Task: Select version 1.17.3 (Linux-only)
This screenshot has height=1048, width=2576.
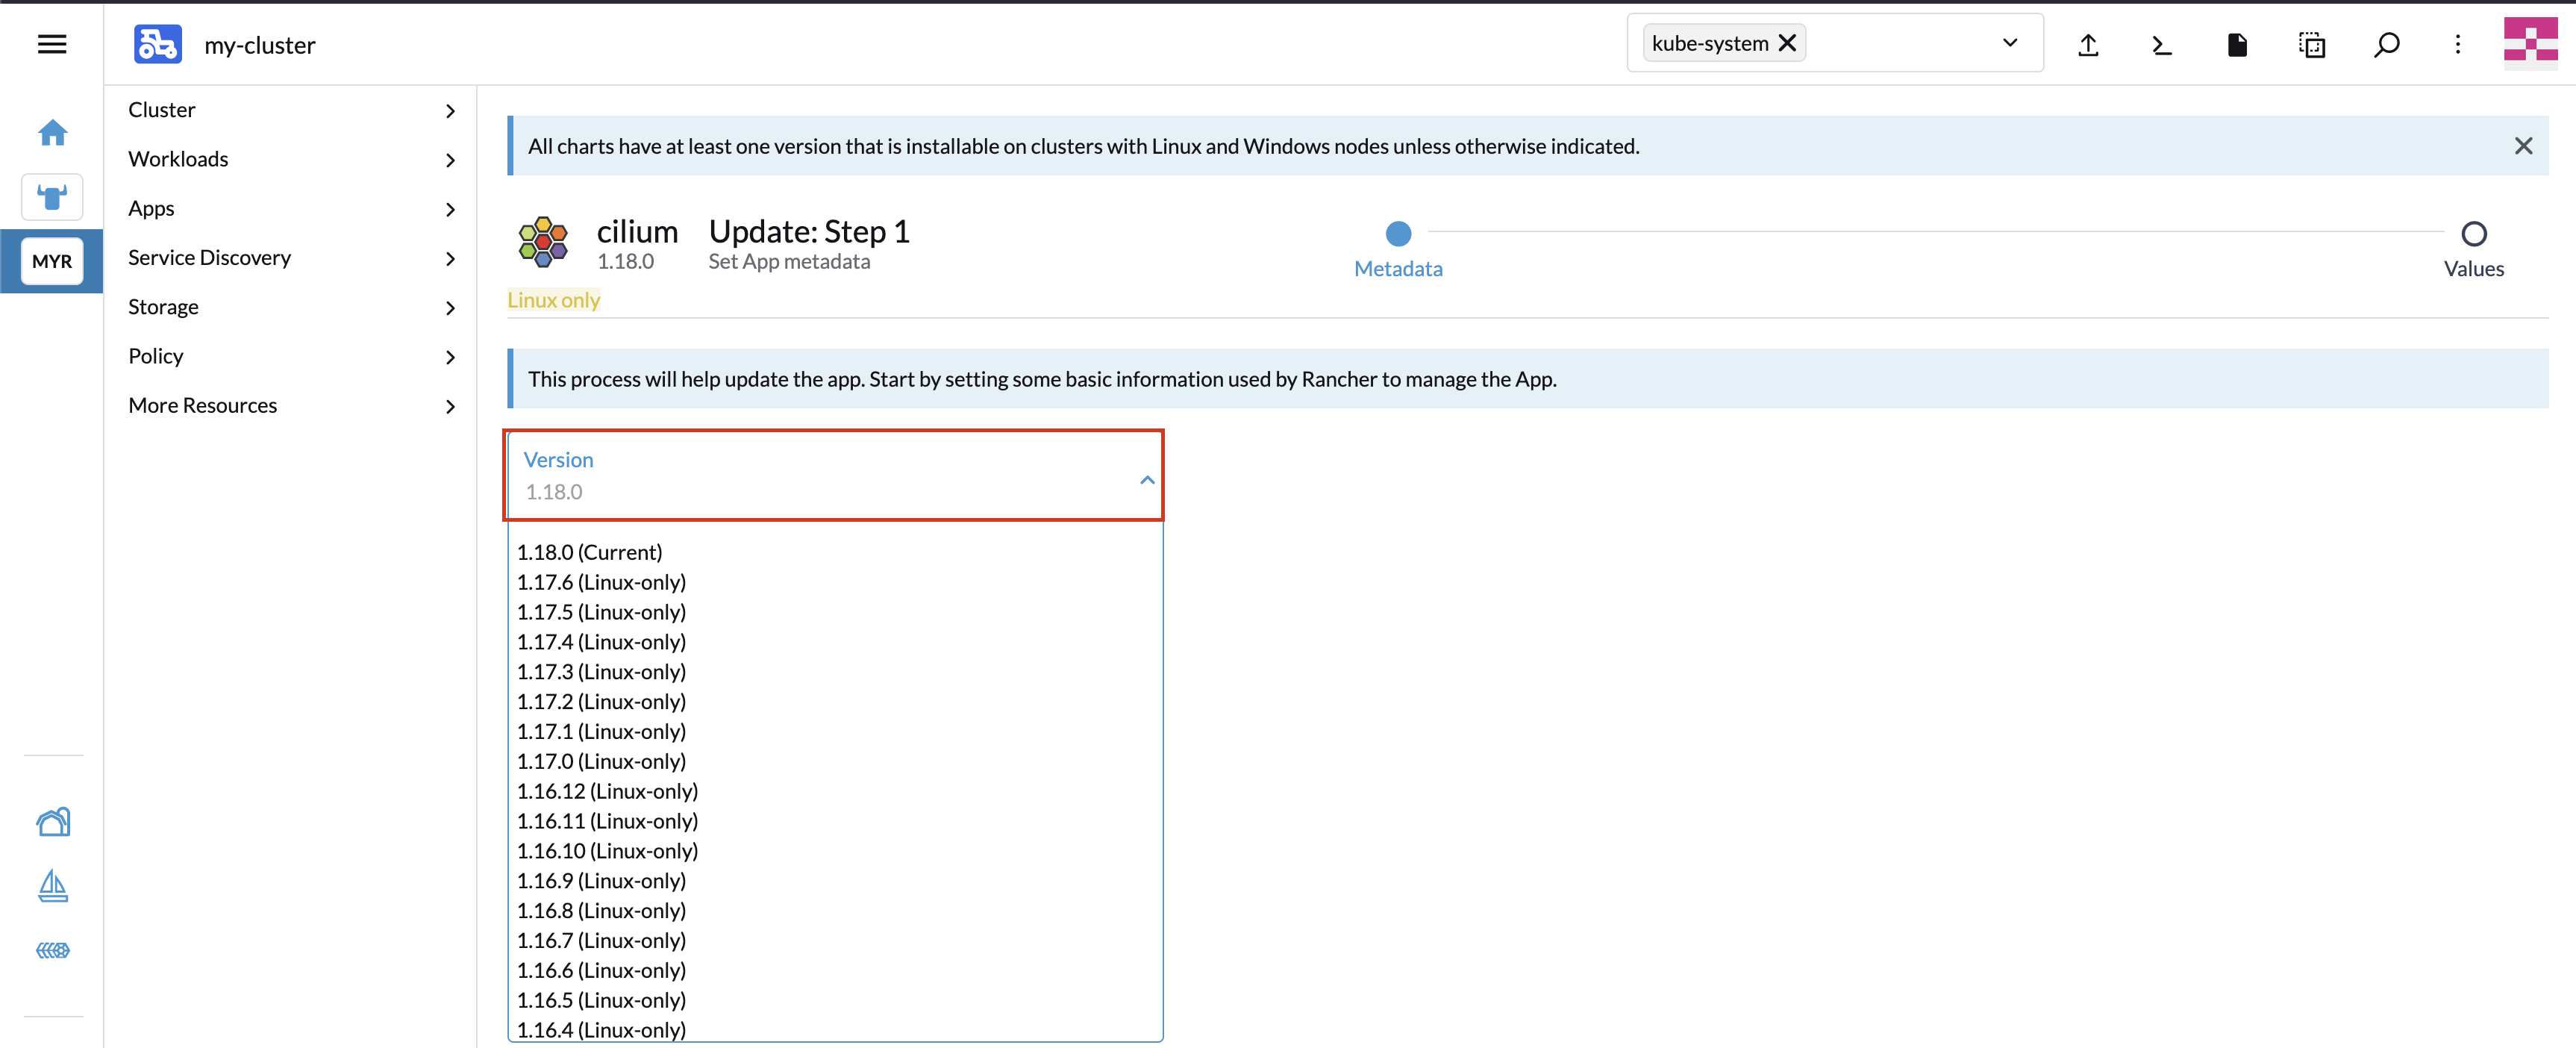Action: pyautogui.click(x=835, y=672)
